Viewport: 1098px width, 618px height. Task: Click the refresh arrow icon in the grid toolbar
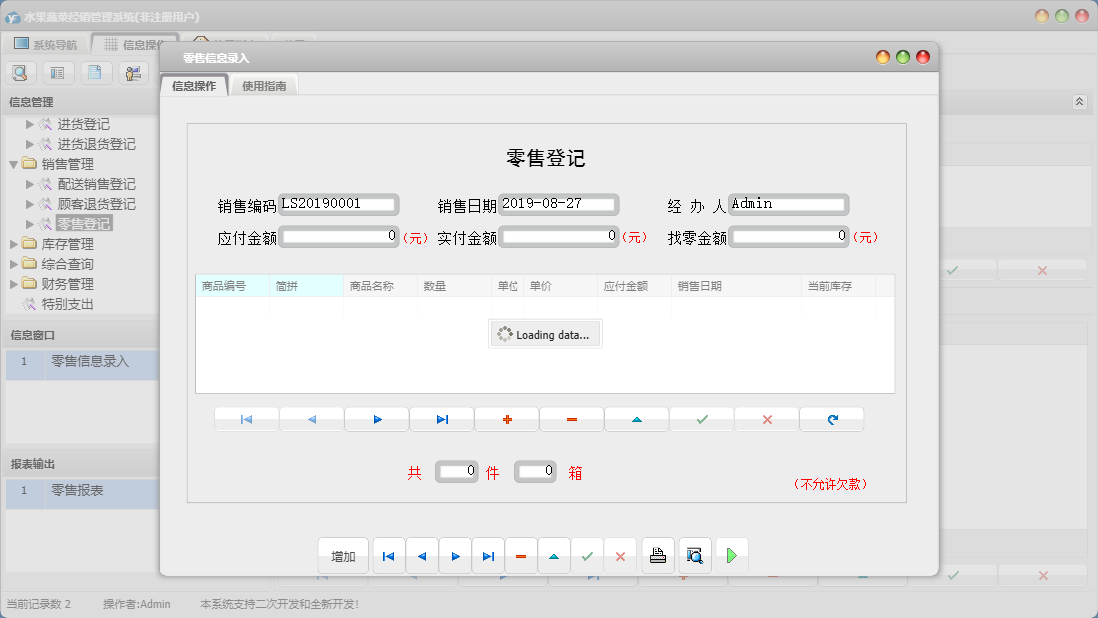[831, 419]
